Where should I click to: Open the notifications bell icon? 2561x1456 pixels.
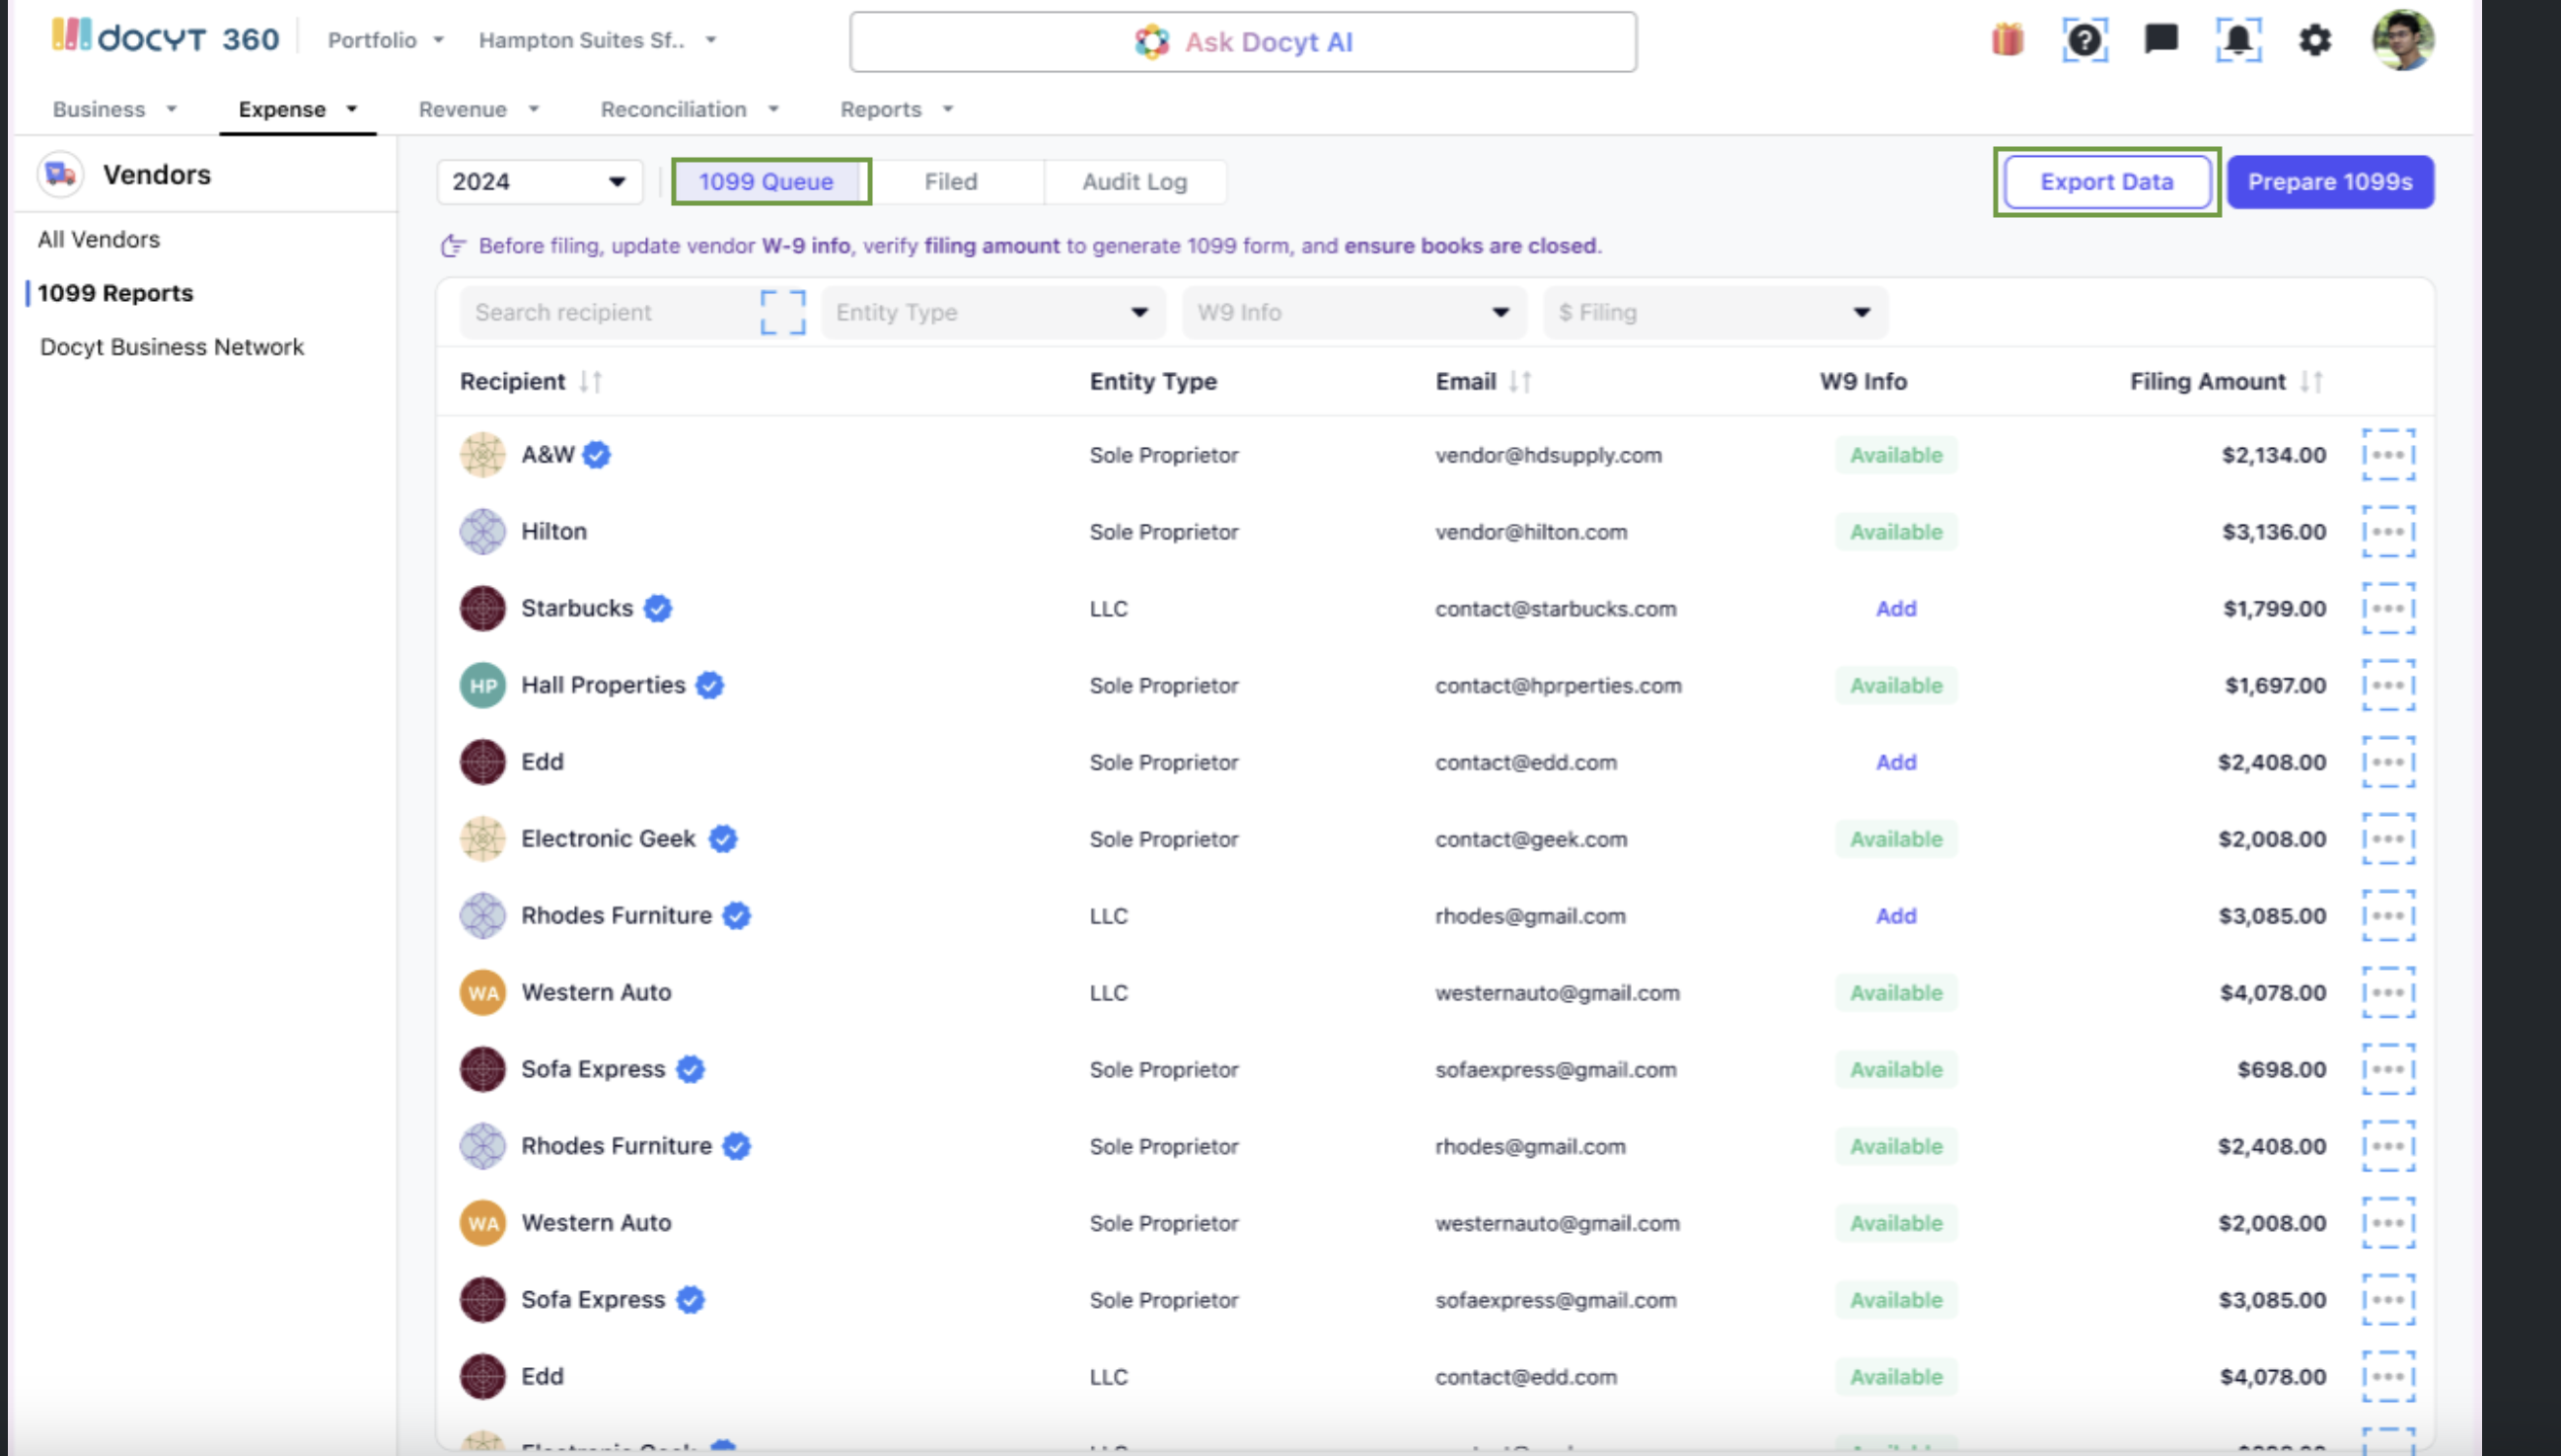[x=2238, y=40]
